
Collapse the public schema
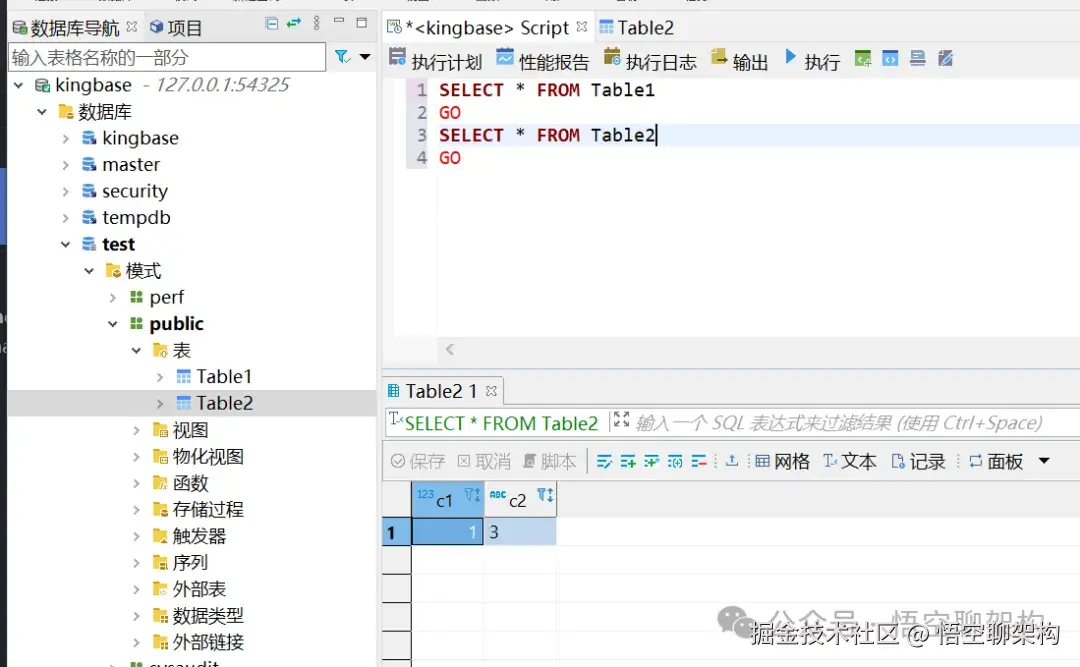coord(113,324)
